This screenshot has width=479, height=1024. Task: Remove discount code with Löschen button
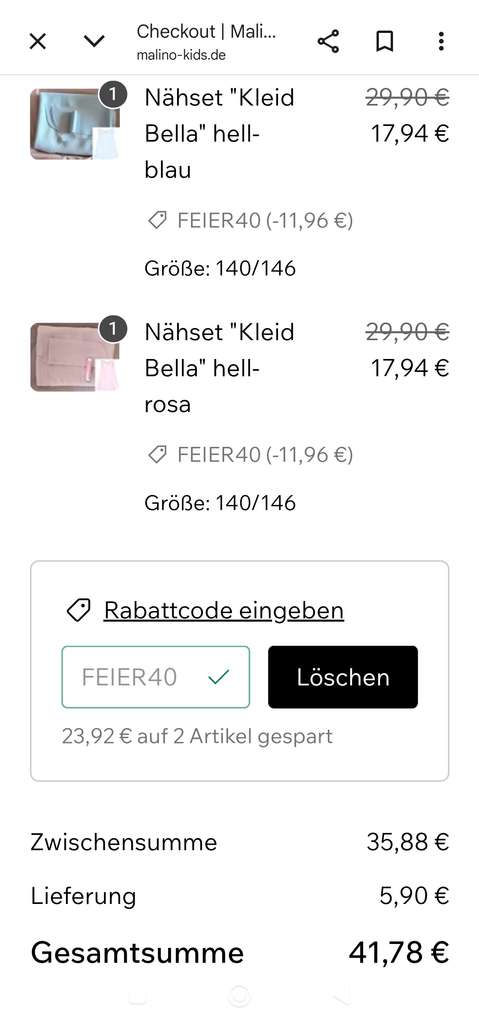[342, 677]
